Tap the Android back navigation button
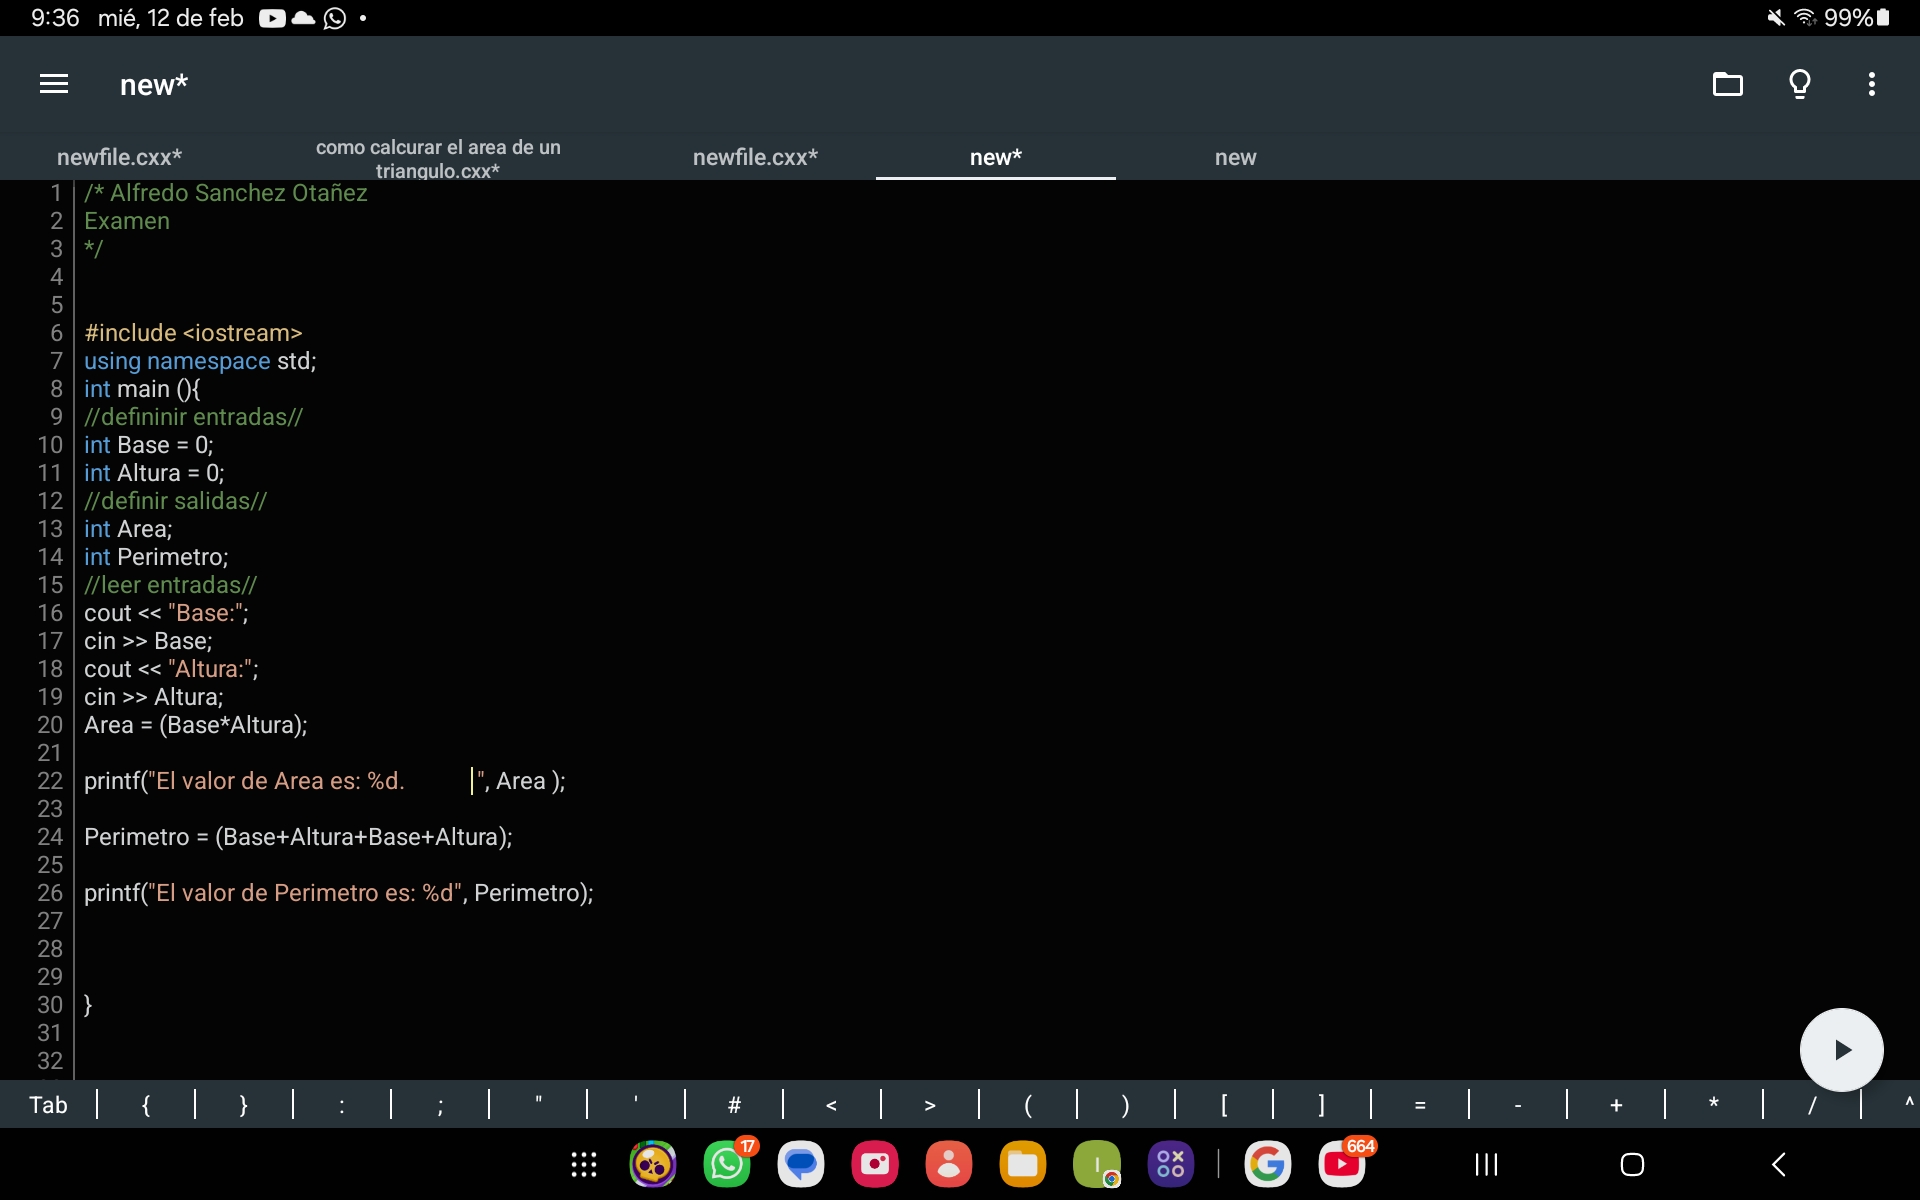 click(1778, 1164)
